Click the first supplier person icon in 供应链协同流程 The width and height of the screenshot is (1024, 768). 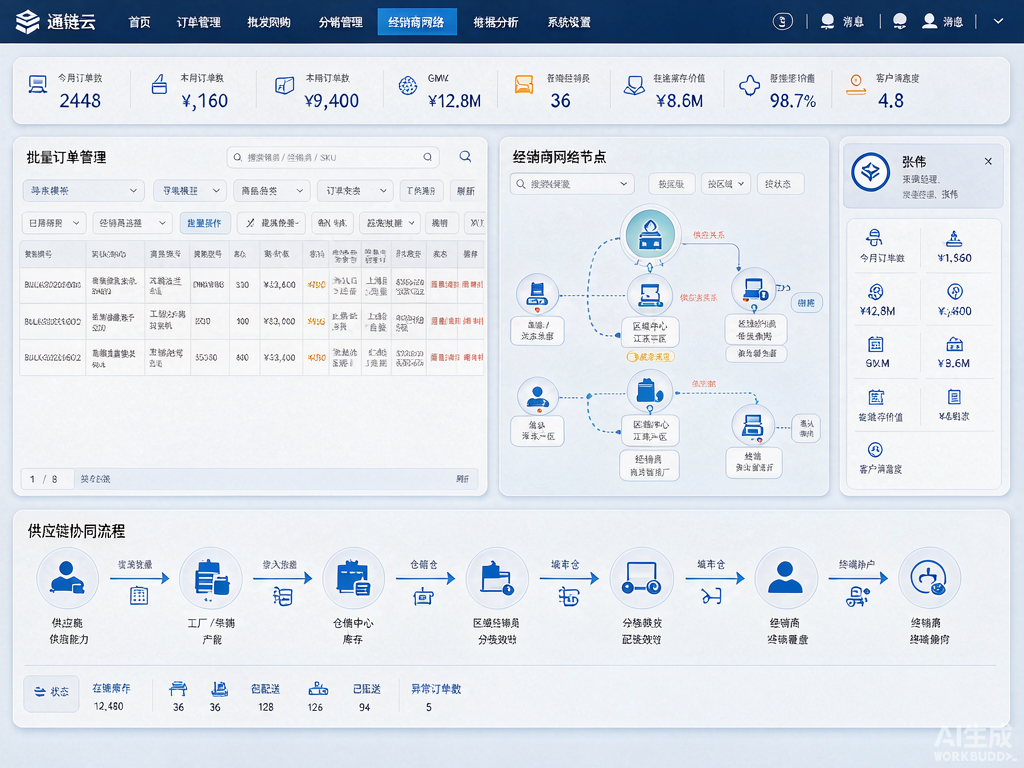(67, 578)
